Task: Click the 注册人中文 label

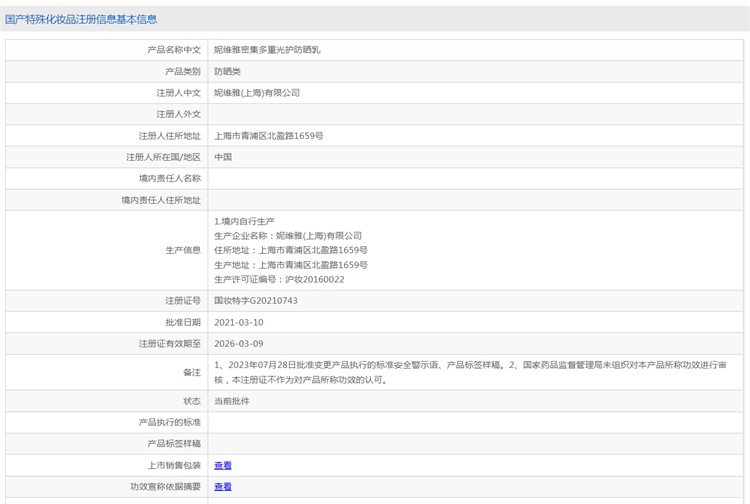Action: 179,93
